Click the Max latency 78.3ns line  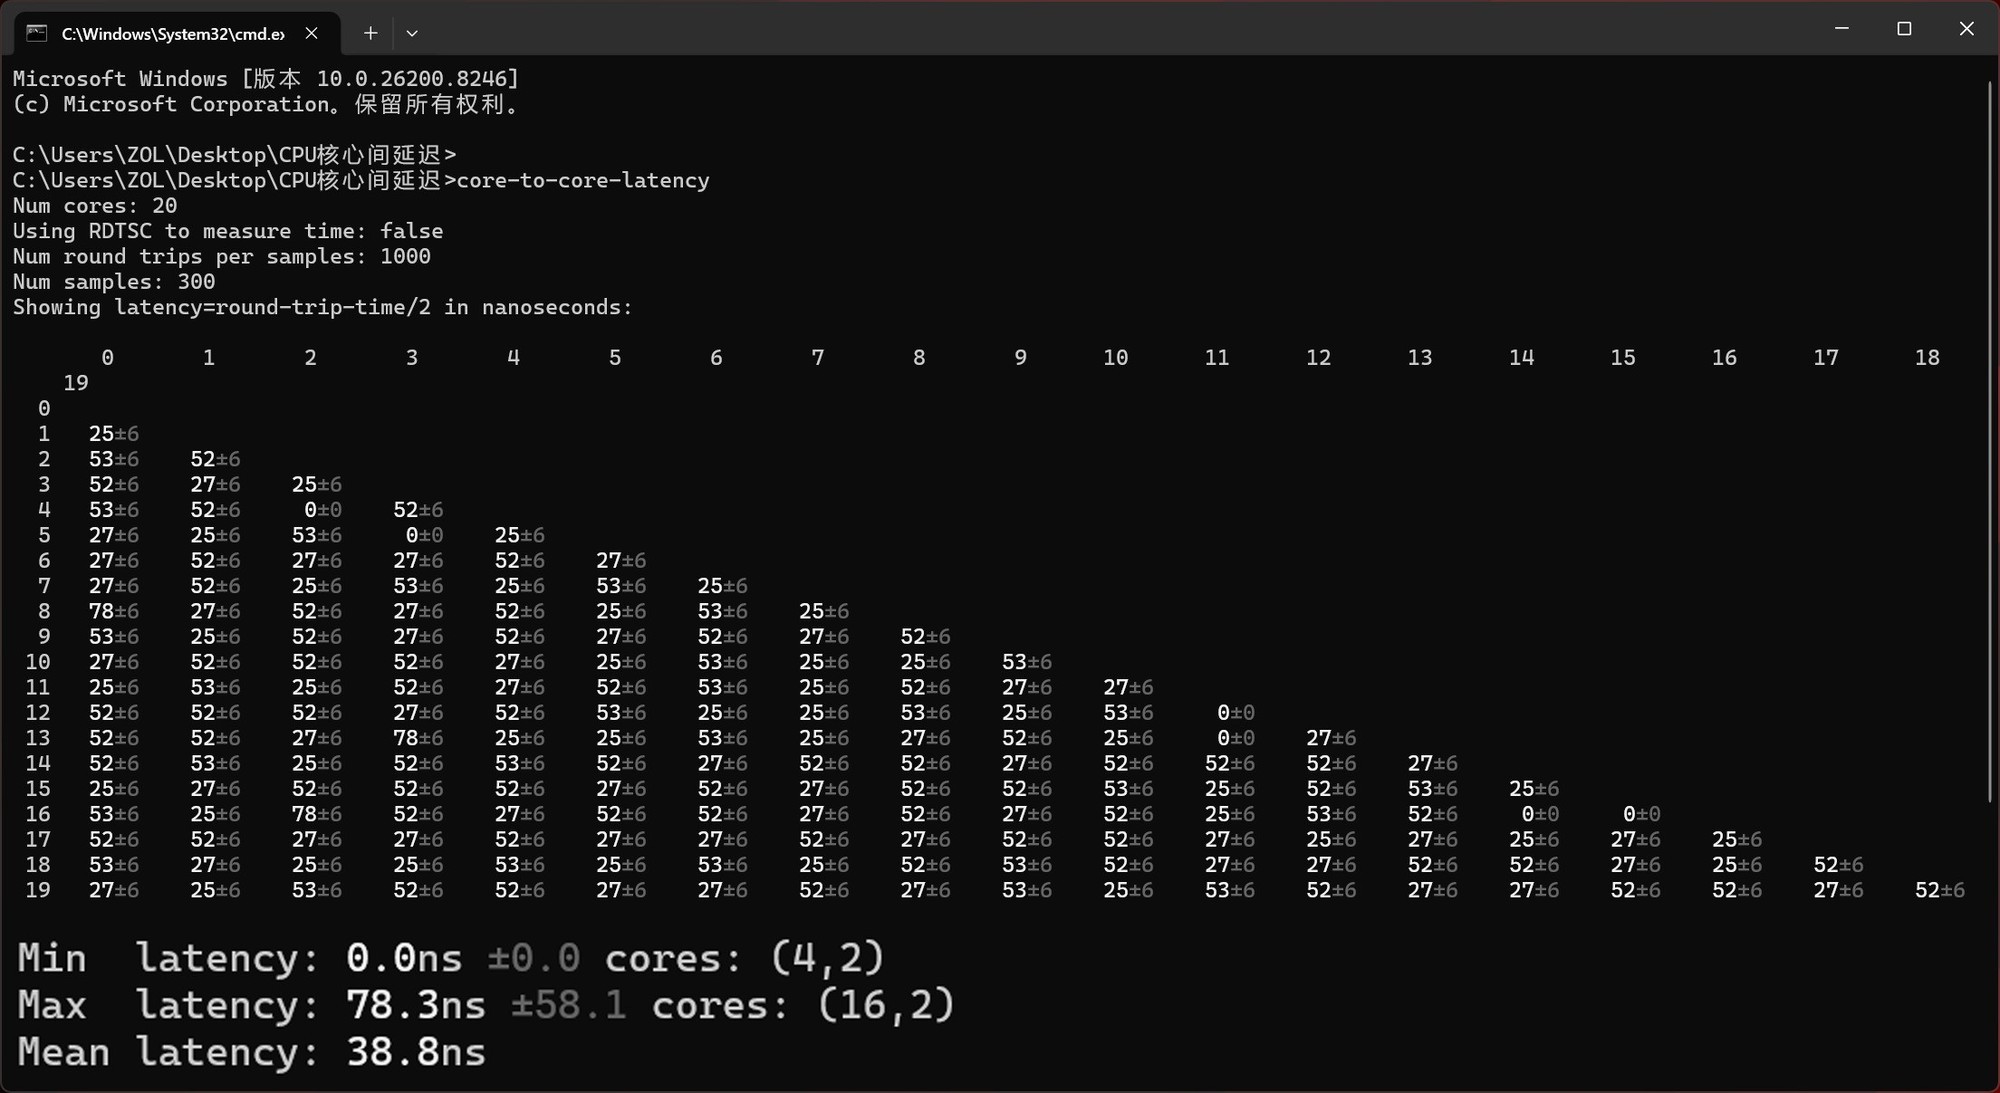pos(486,1005)
